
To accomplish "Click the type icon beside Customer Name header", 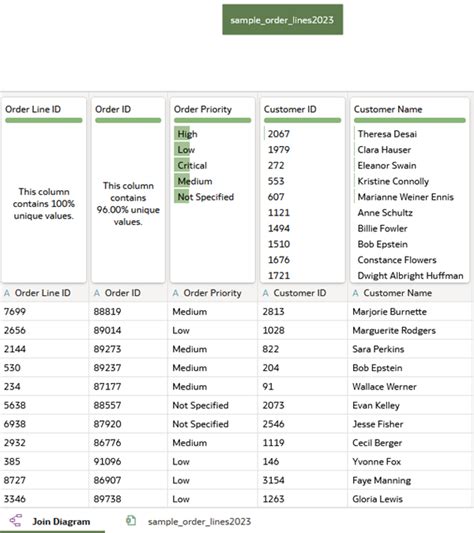I will click(355, 293).
